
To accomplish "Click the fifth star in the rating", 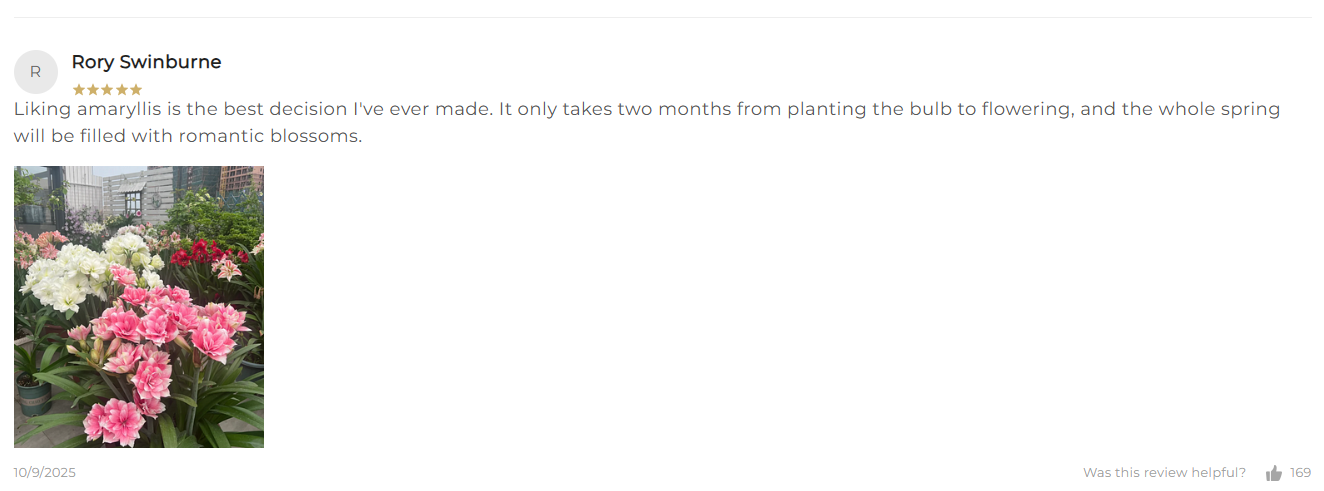I will pyautogui.click(x=136, y=90).
